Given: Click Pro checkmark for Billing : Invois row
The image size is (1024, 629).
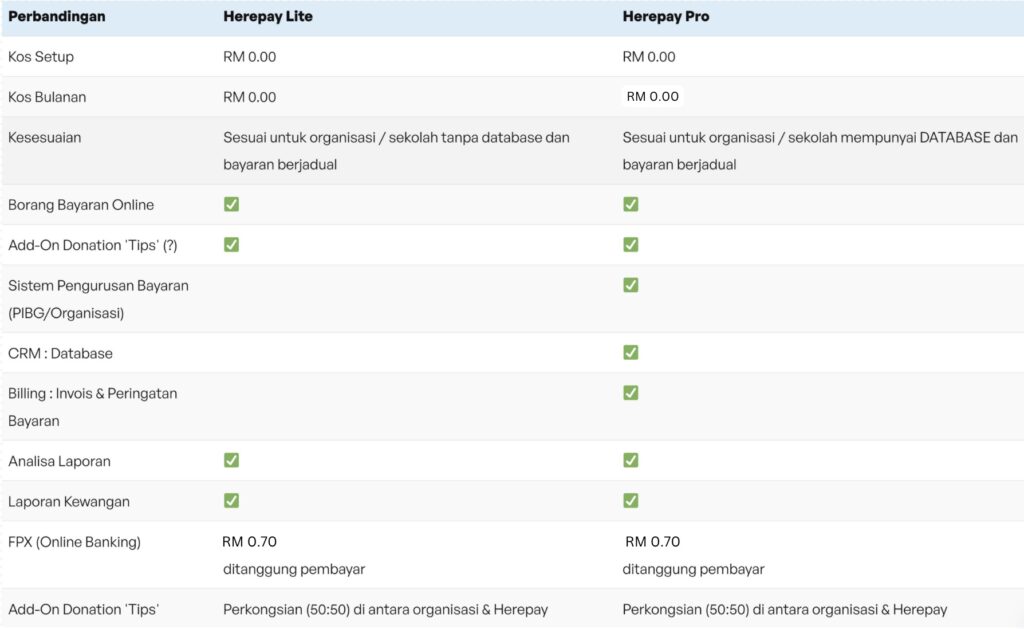Looking at the screenshot, I should (x=631, y=393).
